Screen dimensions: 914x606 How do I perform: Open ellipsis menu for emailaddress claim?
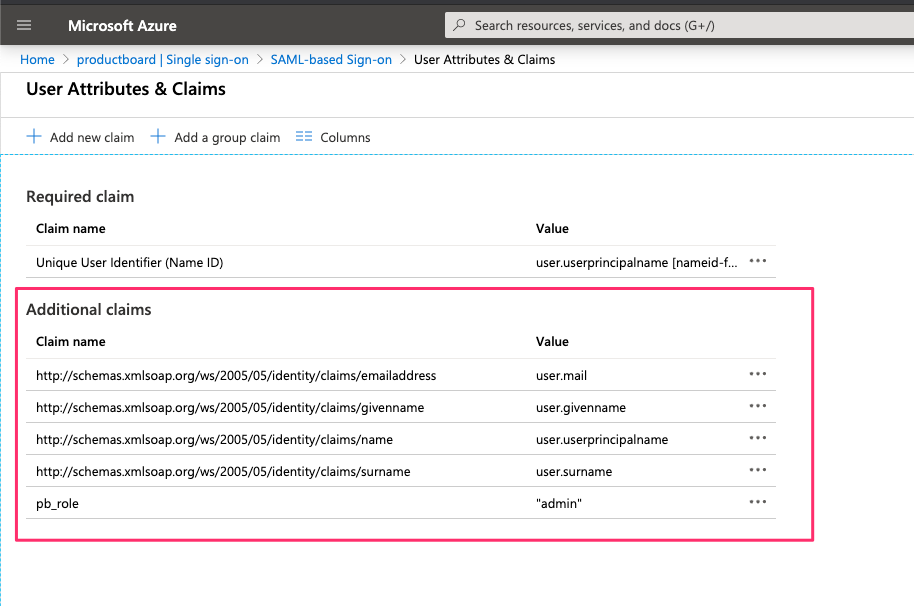[757, 374]
